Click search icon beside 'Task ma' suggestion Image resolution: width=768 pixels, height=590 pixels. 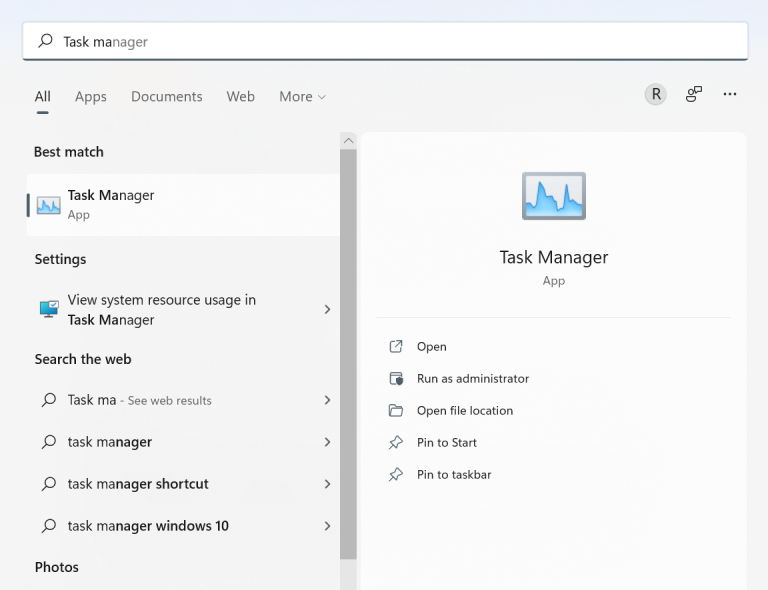pos(49,400)
